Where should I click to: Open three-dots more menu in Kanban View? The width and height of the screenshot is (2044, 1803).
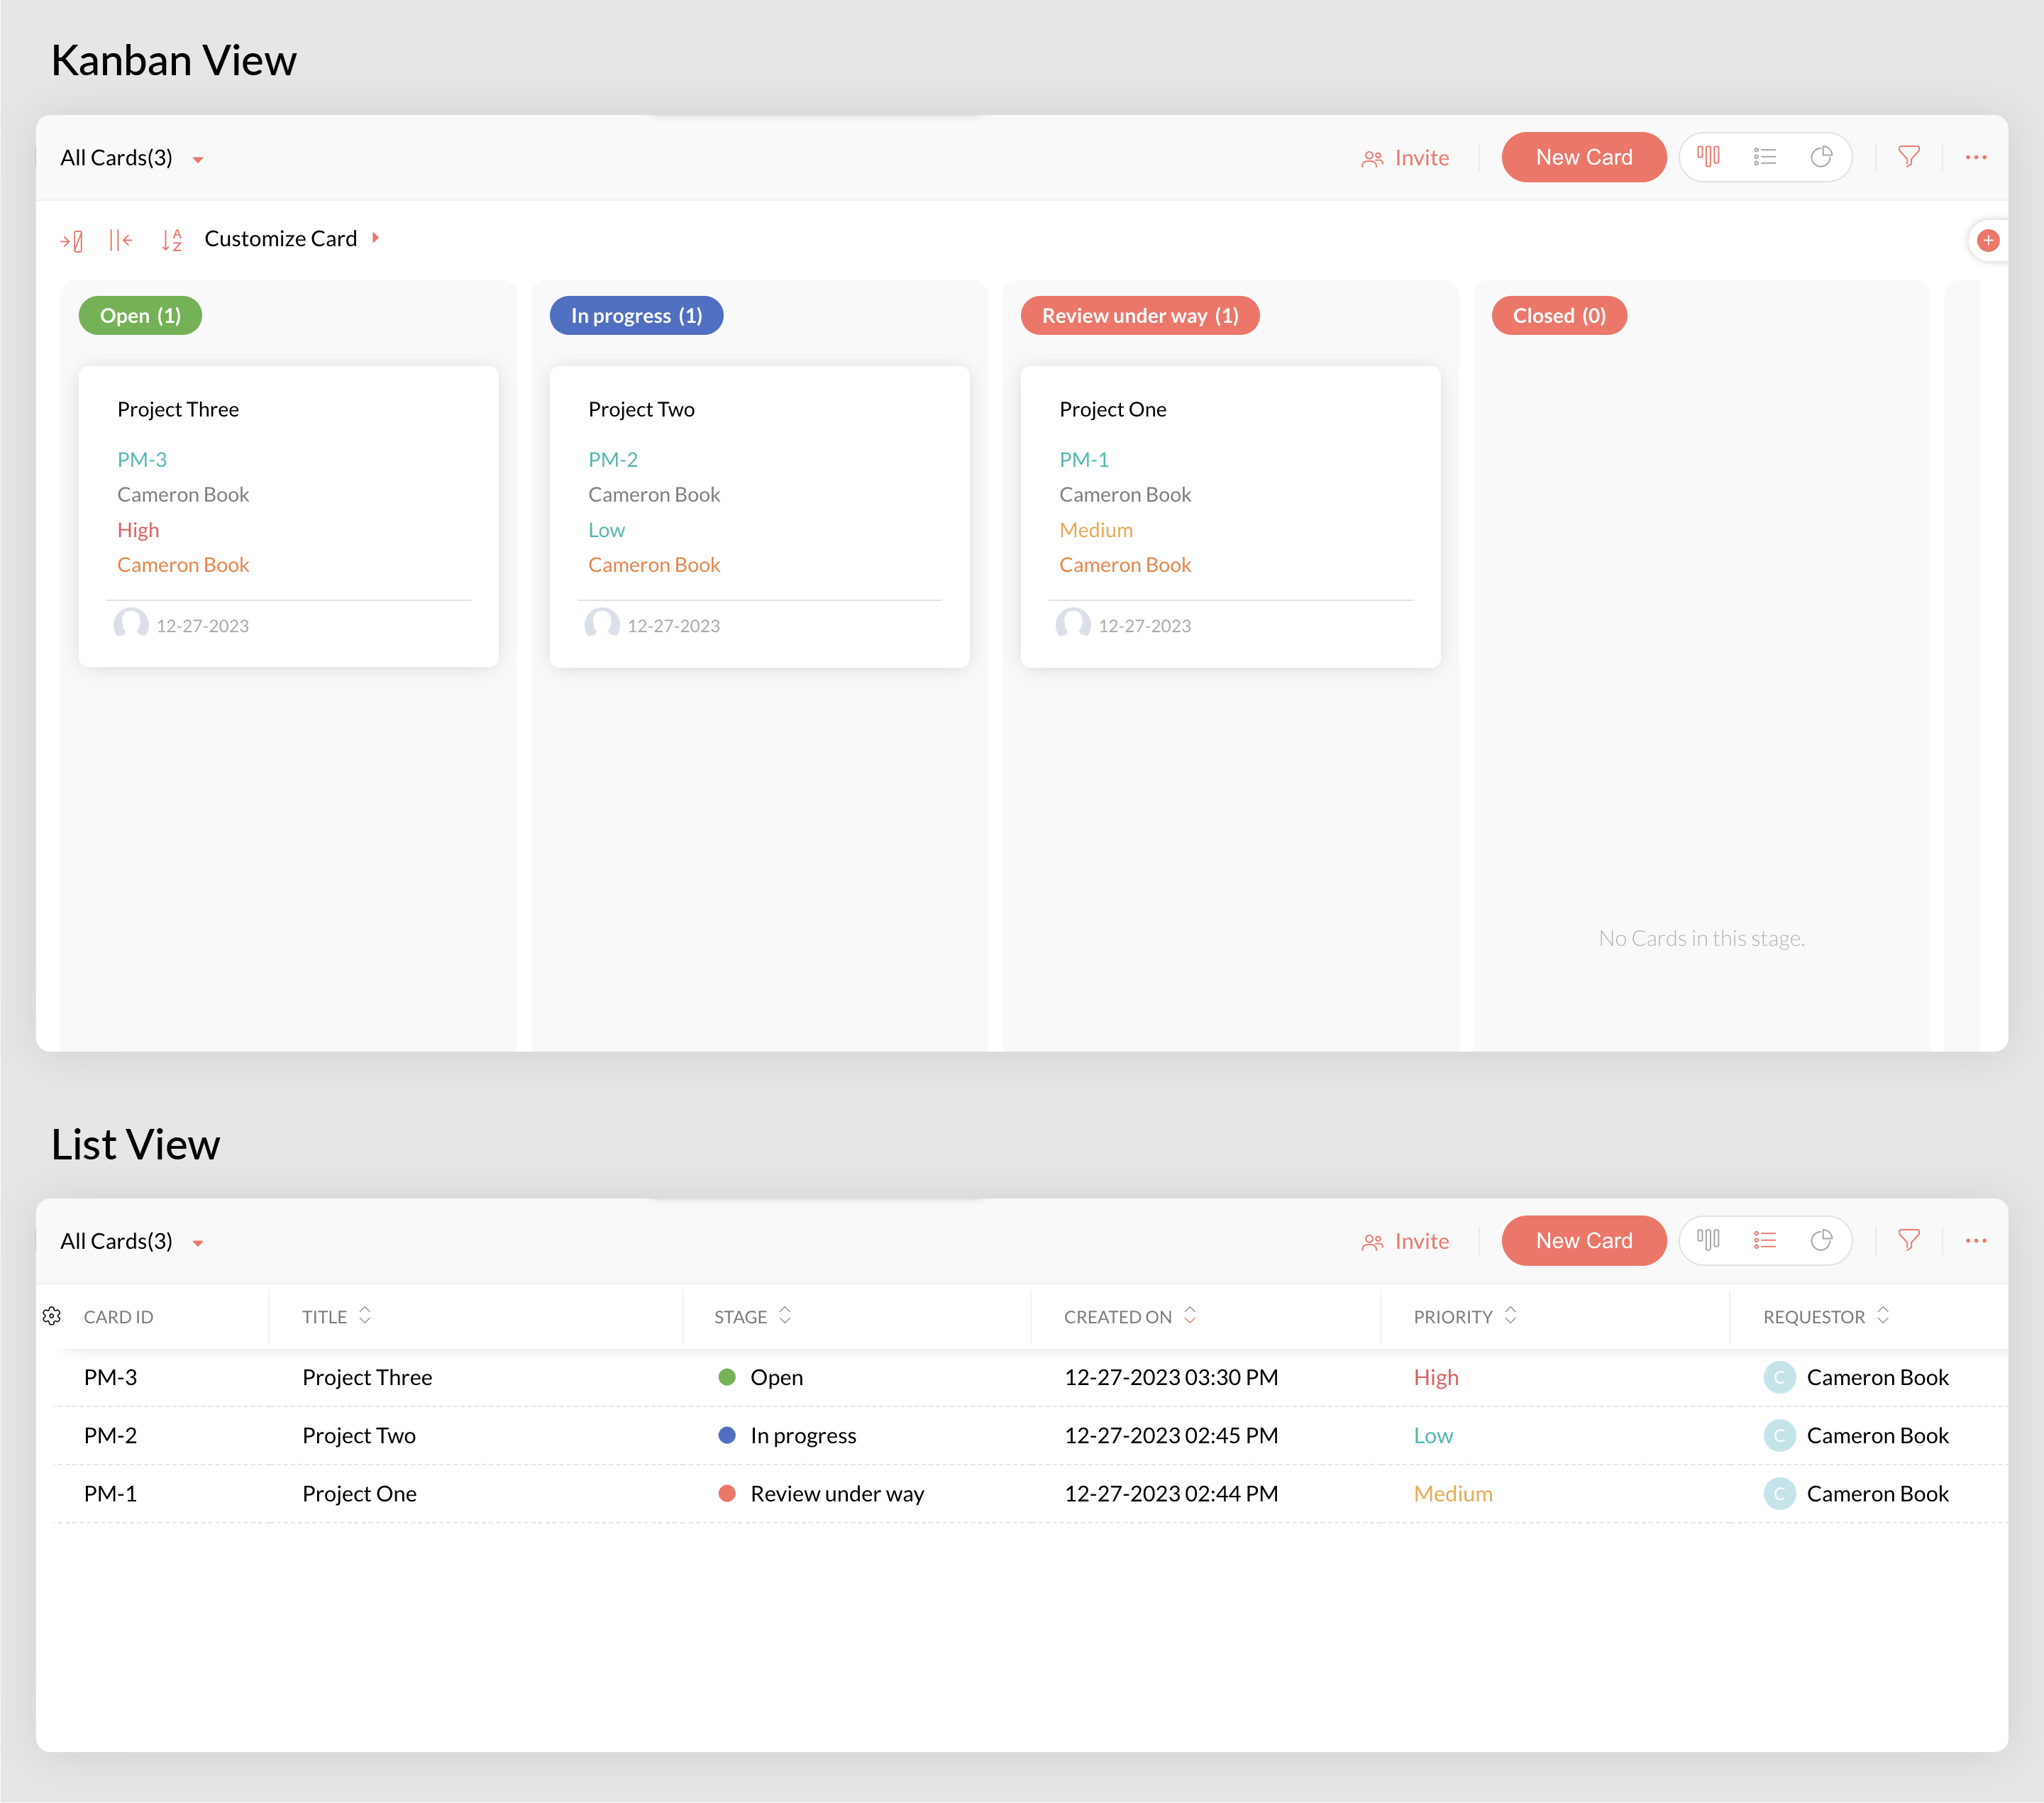point(1976,157)
